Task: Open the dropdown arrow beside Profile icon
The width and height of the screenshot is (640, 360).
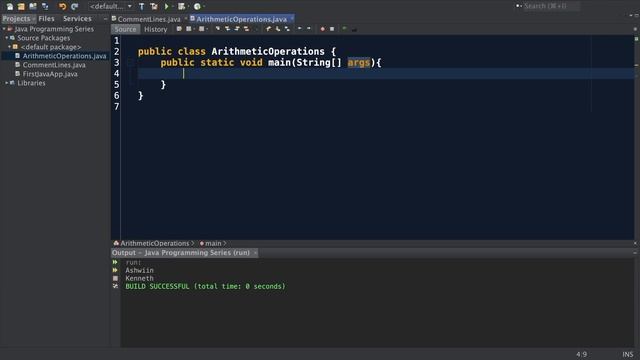Action: tap(204, 6)
